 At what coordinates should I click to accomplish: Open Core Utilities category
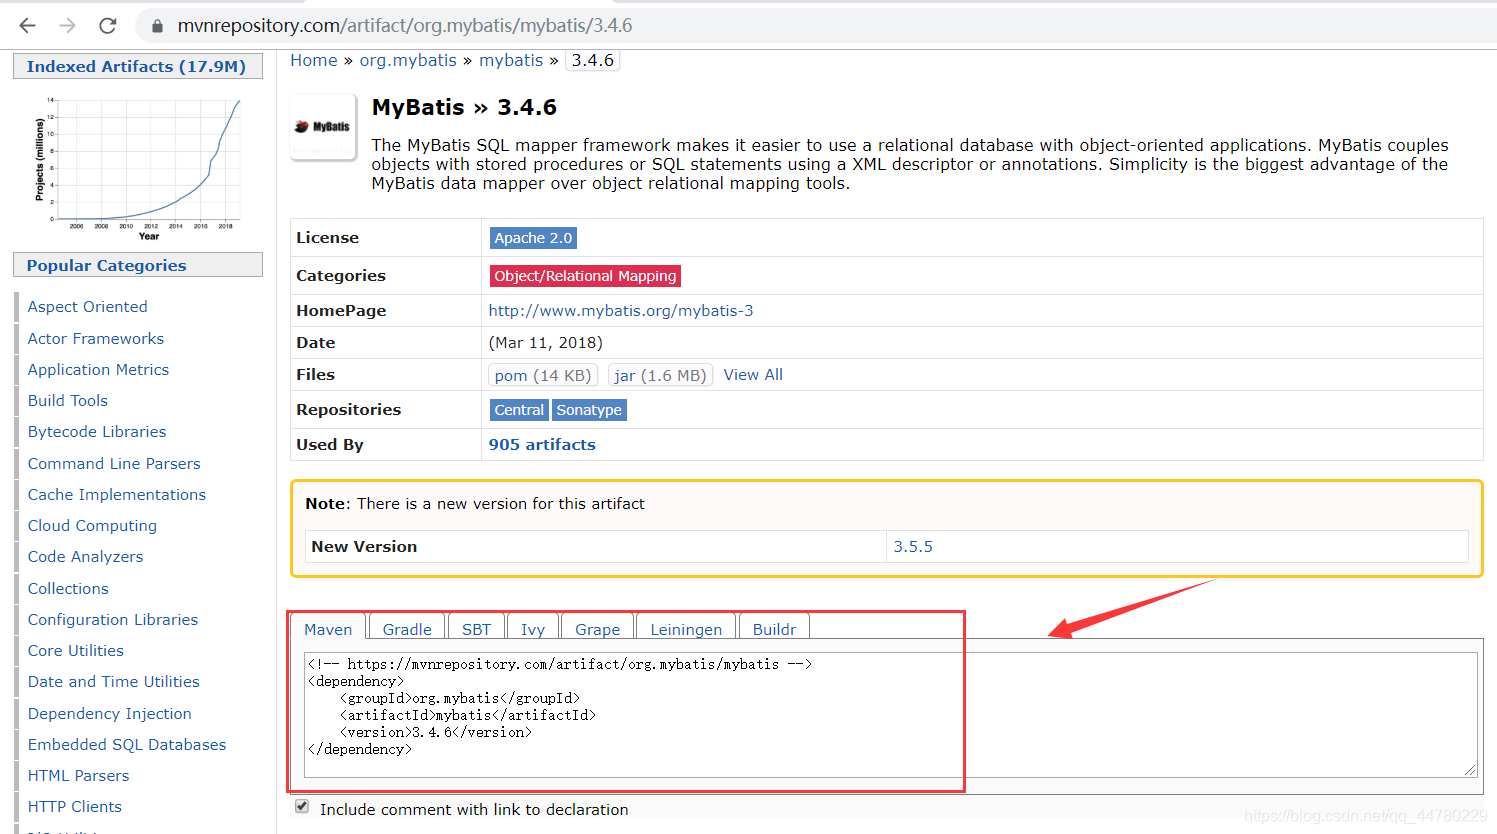[76, 651]
